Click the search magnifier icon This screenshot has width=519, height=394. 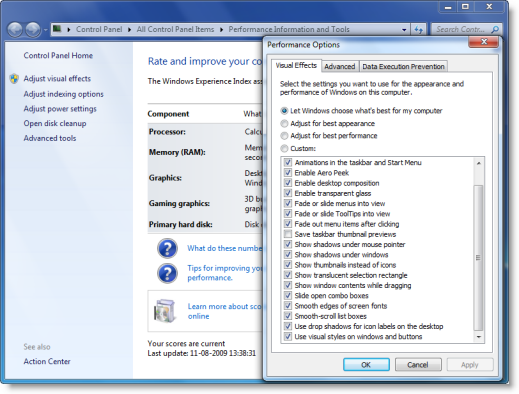495,30
